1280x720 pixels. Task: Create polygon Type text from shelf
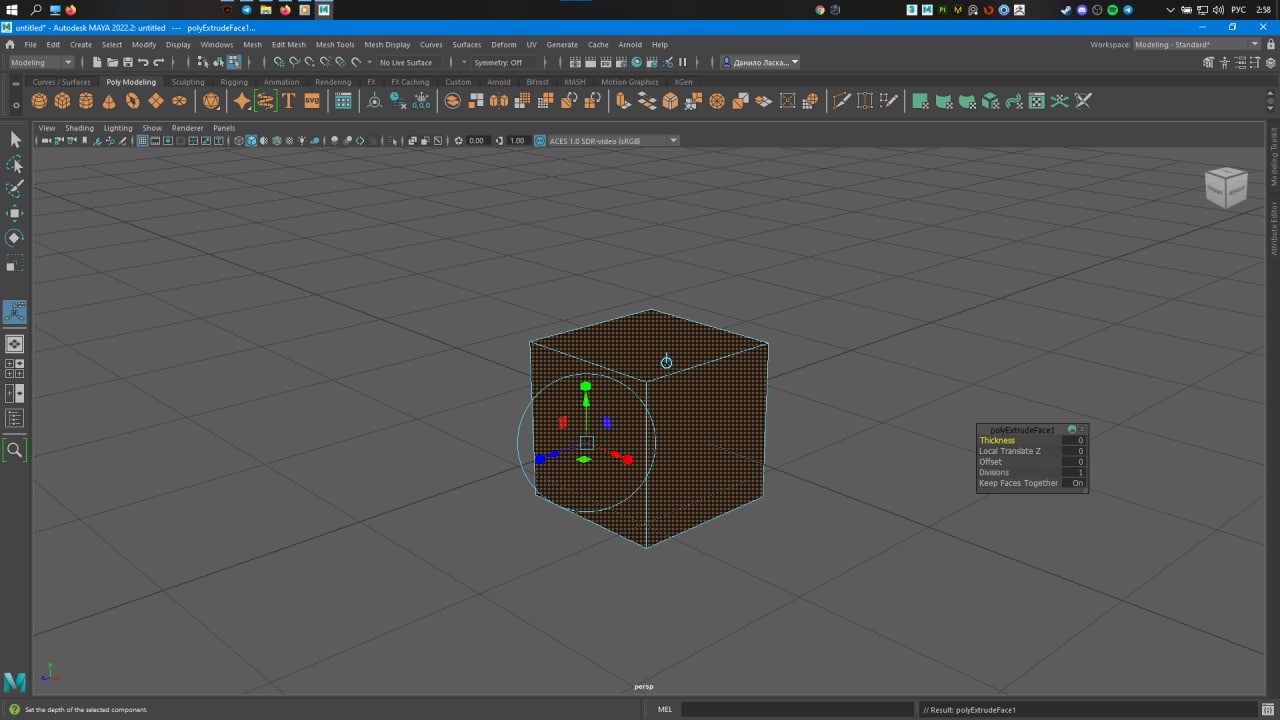point(289,101)
